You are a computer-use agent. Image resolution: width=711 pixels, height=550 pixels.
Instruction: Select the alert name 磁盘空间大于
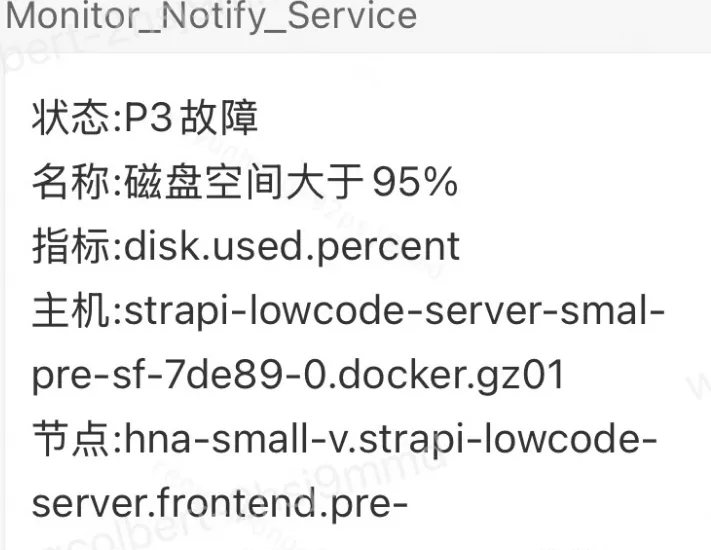(x=245, y=183)
